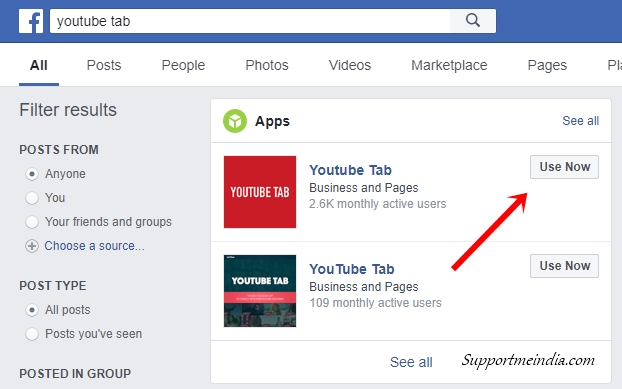Open the dark teal YOUTUBE TAB thumbnail
The width and height of the screenshot is (622, 389).
[x=260, y=291]
